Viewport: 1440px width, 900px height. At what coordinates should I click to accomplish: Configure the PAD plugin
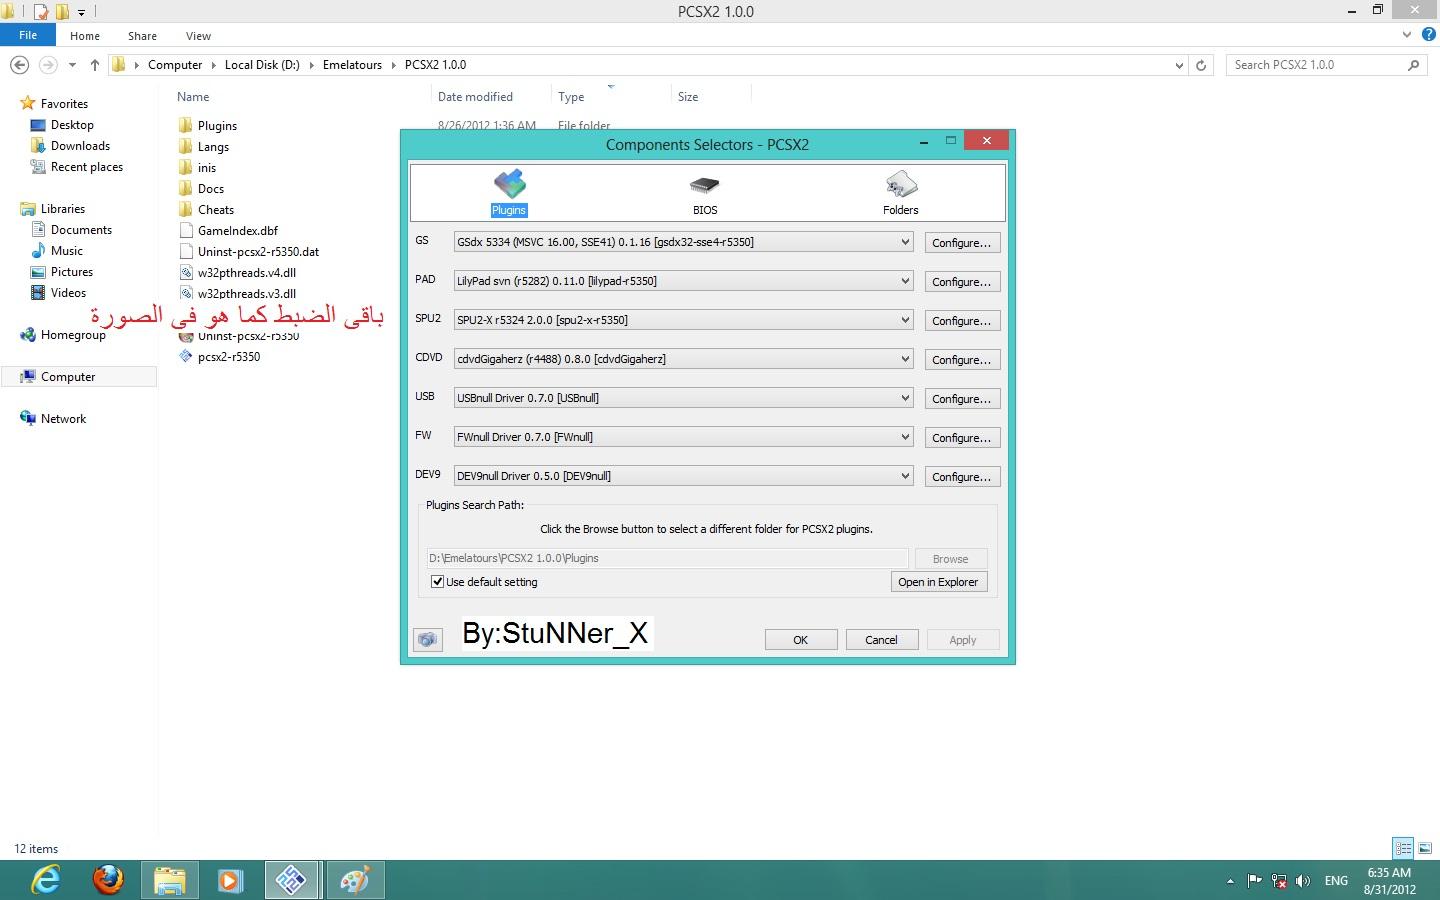coord(962,282)
